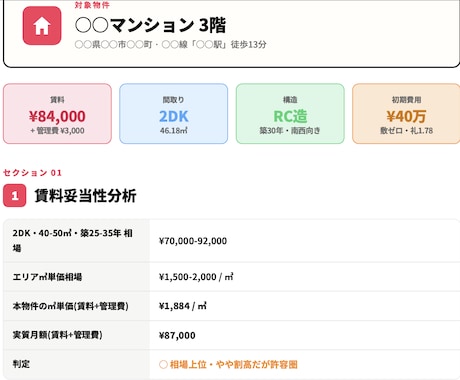Image resolution: width=460 pixels, height=380 pixels.
Task: Click the ○○マンション 3階 title
Action: tap(151, 25)
